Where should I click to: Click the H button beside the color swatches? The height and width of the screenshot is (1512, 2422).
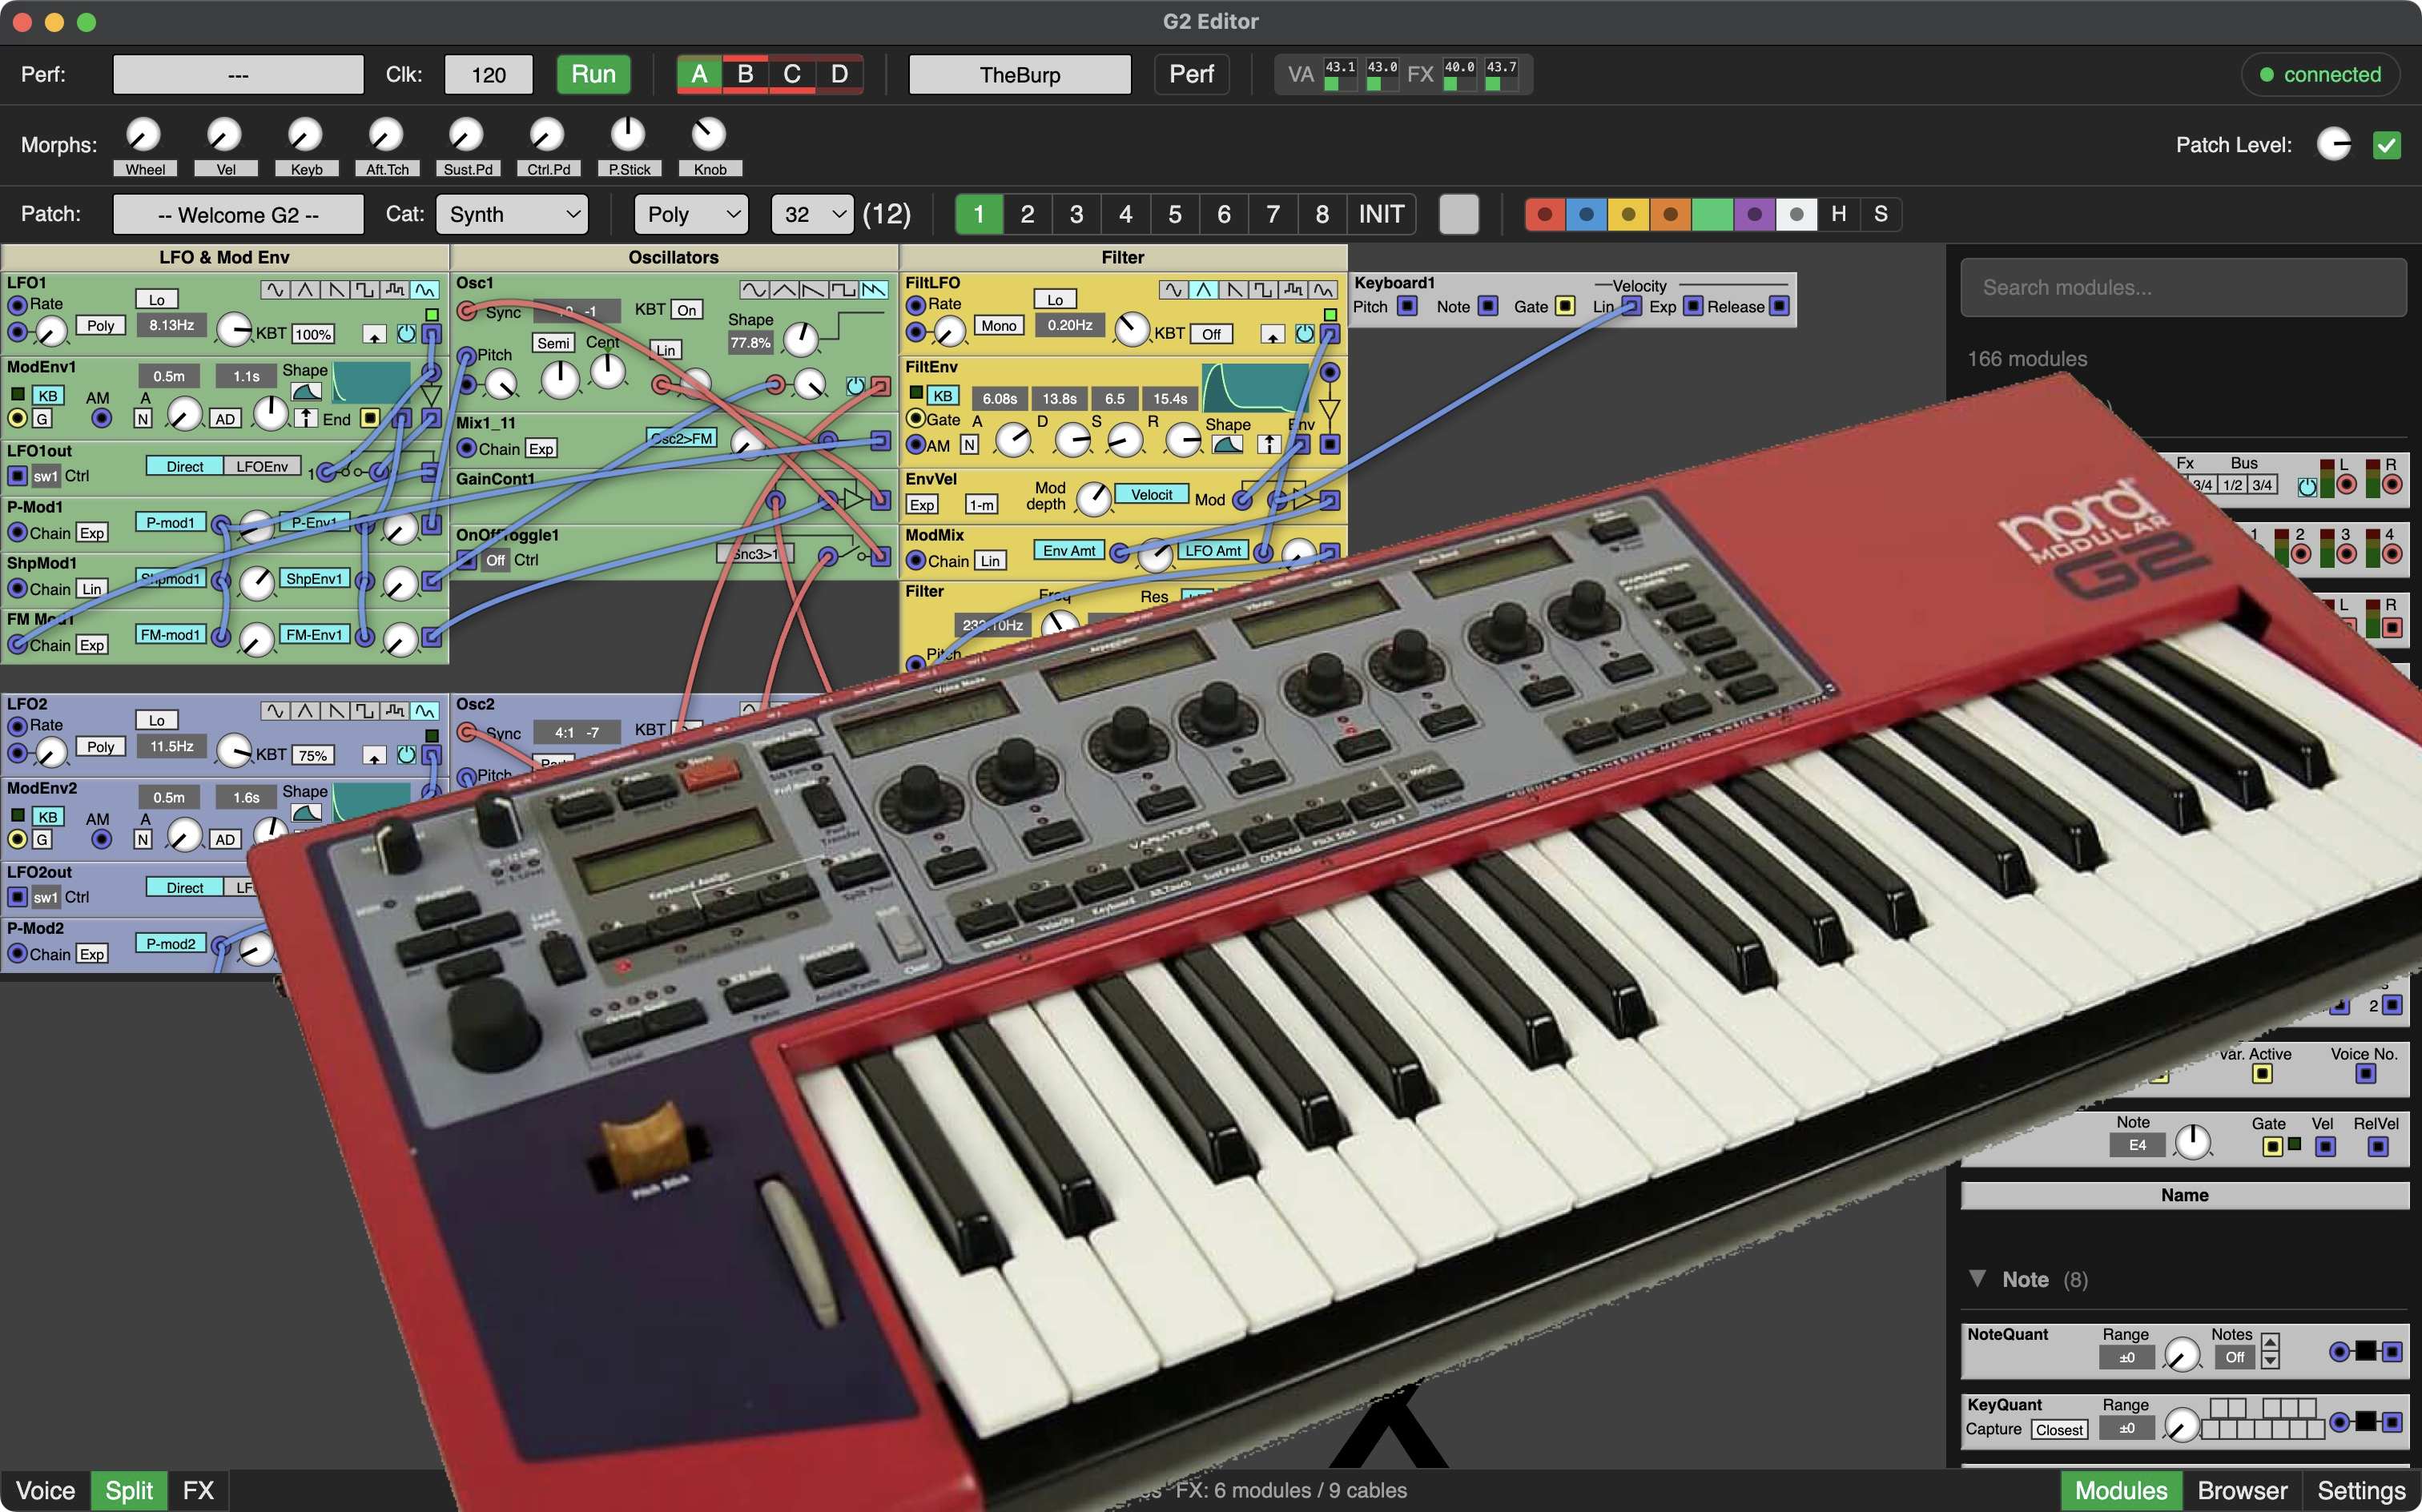click(x=1838, y=214)
